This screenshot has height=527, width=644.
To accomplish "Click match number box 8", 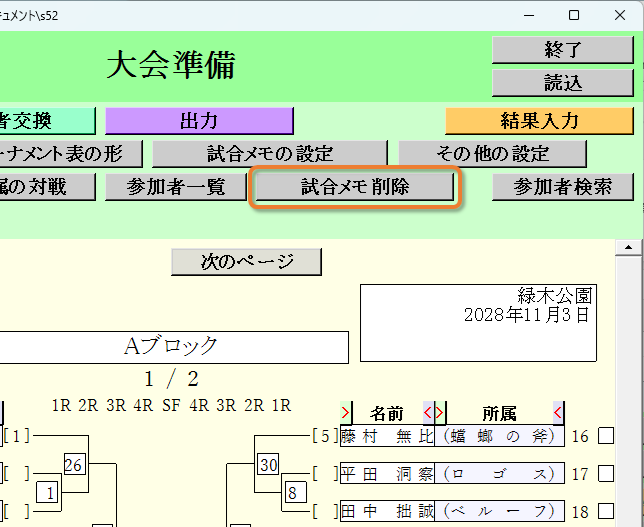I will pyautogui.click(x=296, y=492).
